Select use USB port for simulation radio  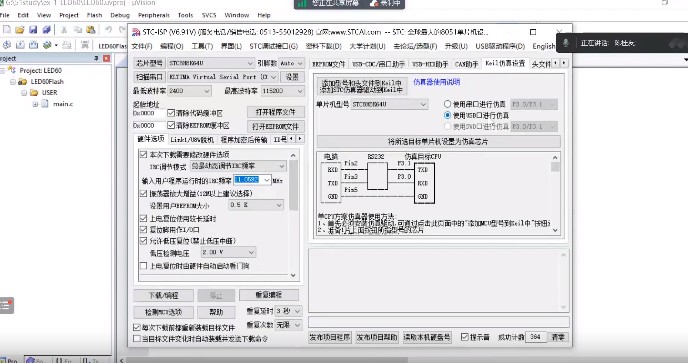[447, 115]
